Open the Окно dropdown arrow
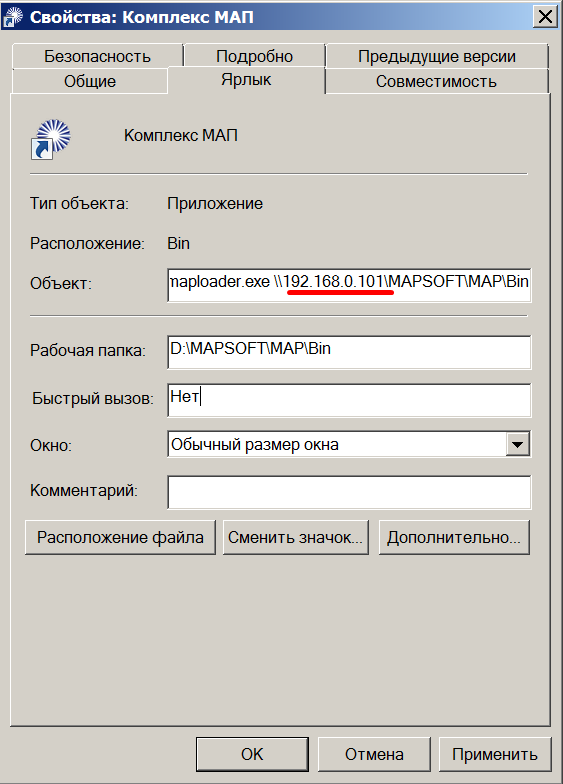This screenshot has width=563, height=784. [x=518, y=444]
